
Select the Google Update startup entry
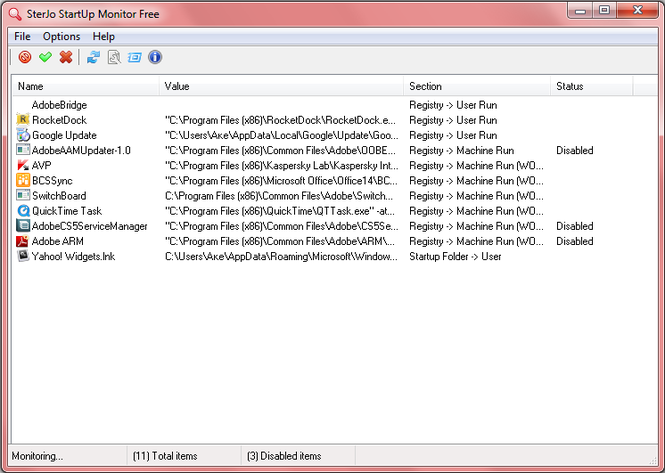click(x=64, y=135)
